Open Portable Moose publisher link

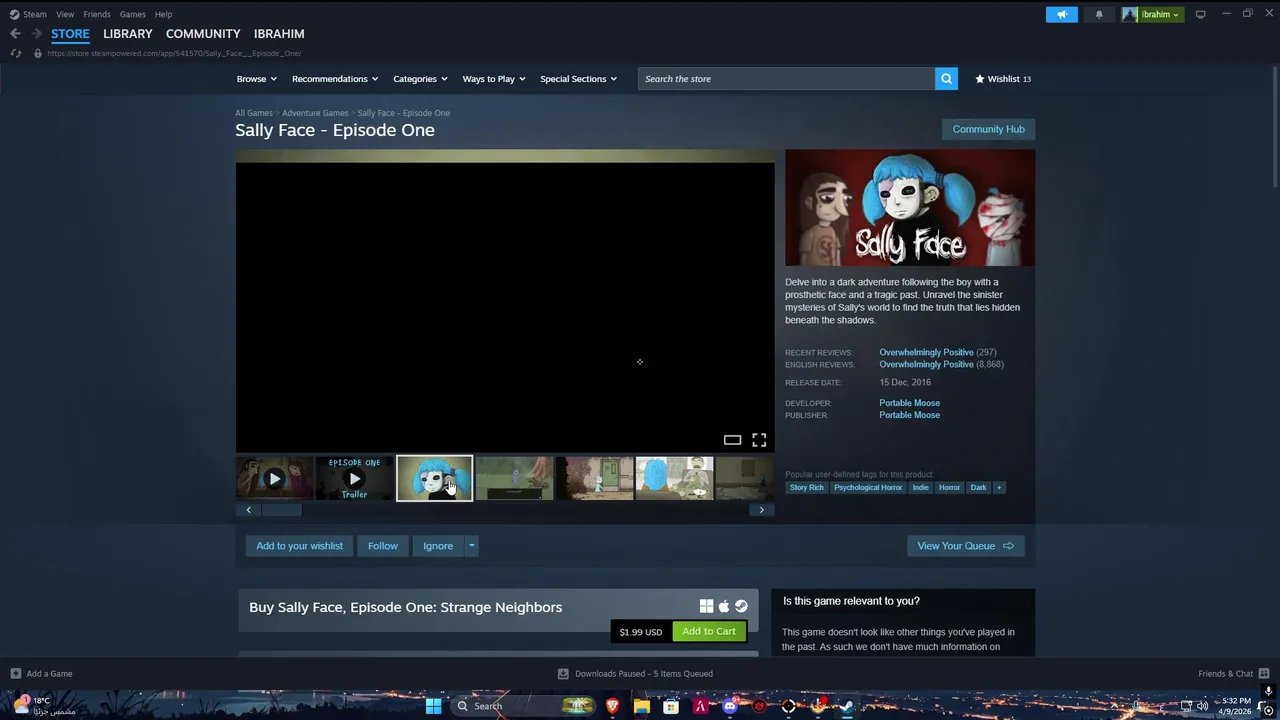909,415
